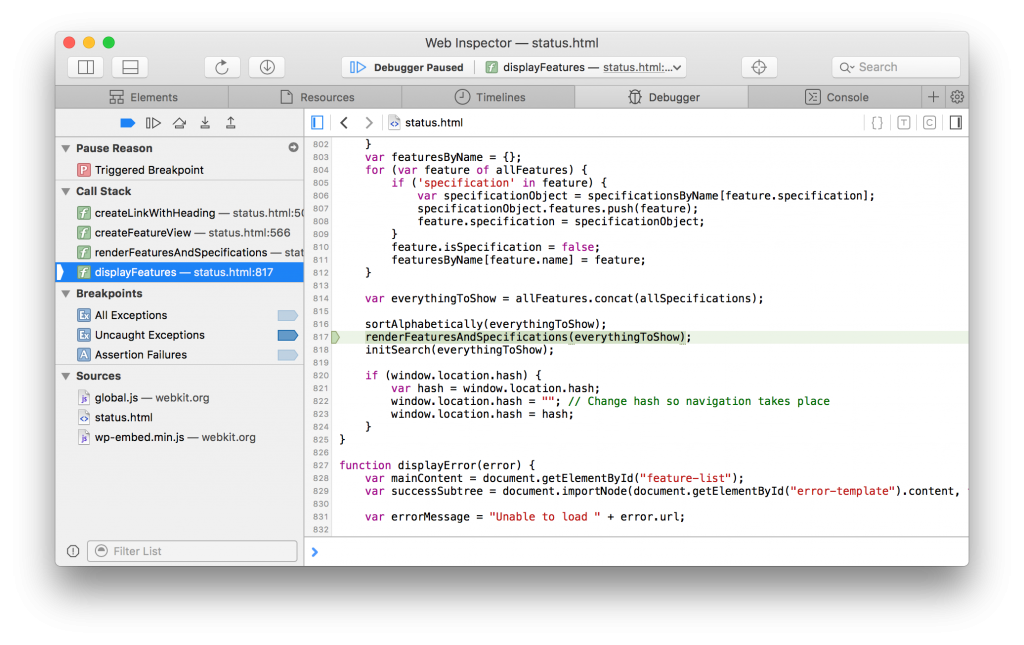The image size is (1024, 645).
Task: Activate the element inspection crosshair tool
Action: (x=759, y=67)
